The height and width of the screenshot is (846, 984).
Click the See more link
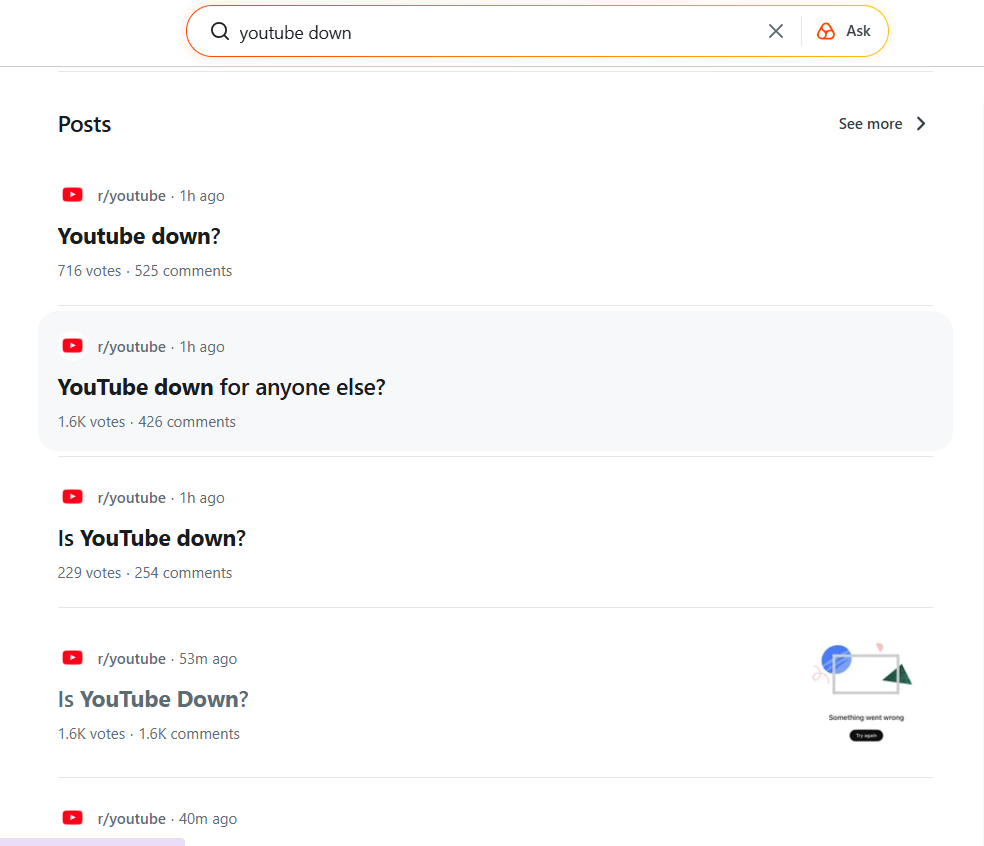(x=870, y=124)
